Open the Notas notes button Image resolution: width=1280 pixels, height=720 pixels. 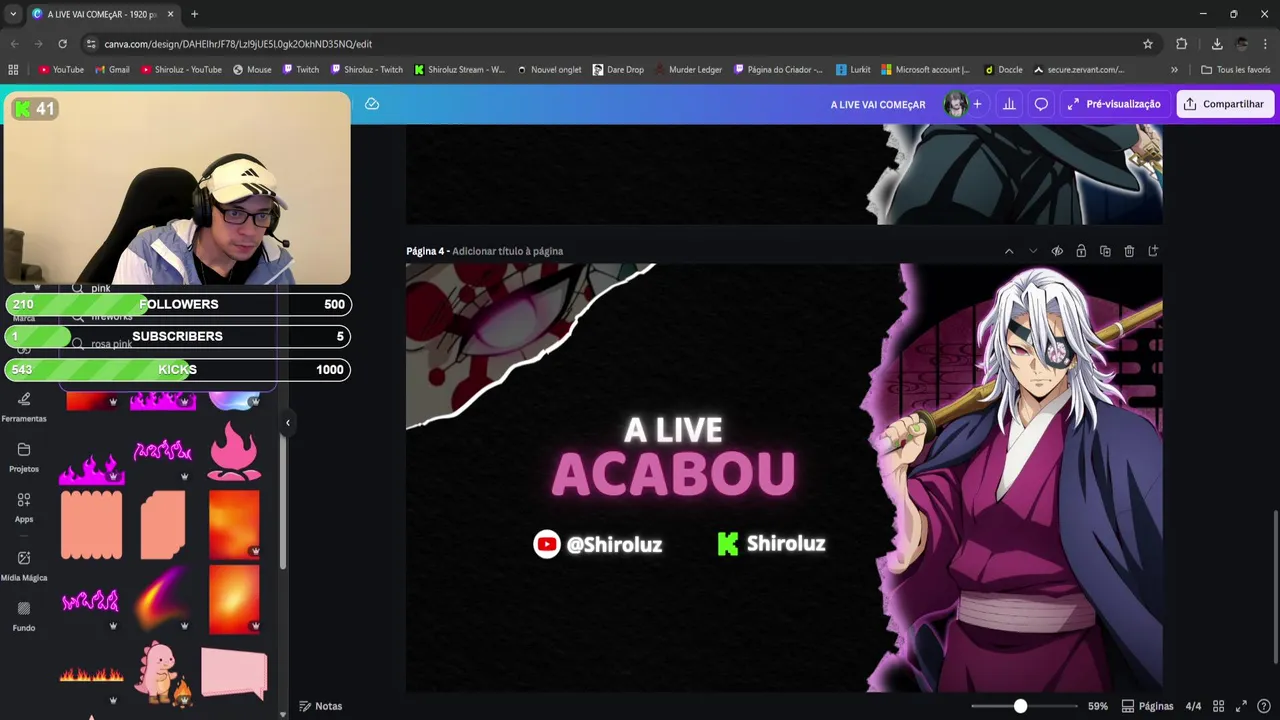[321, 706]
